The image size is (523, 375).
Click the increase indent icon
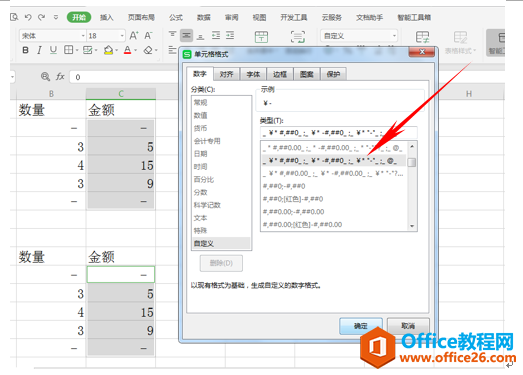pyautogui.click(x=230, y=35)
